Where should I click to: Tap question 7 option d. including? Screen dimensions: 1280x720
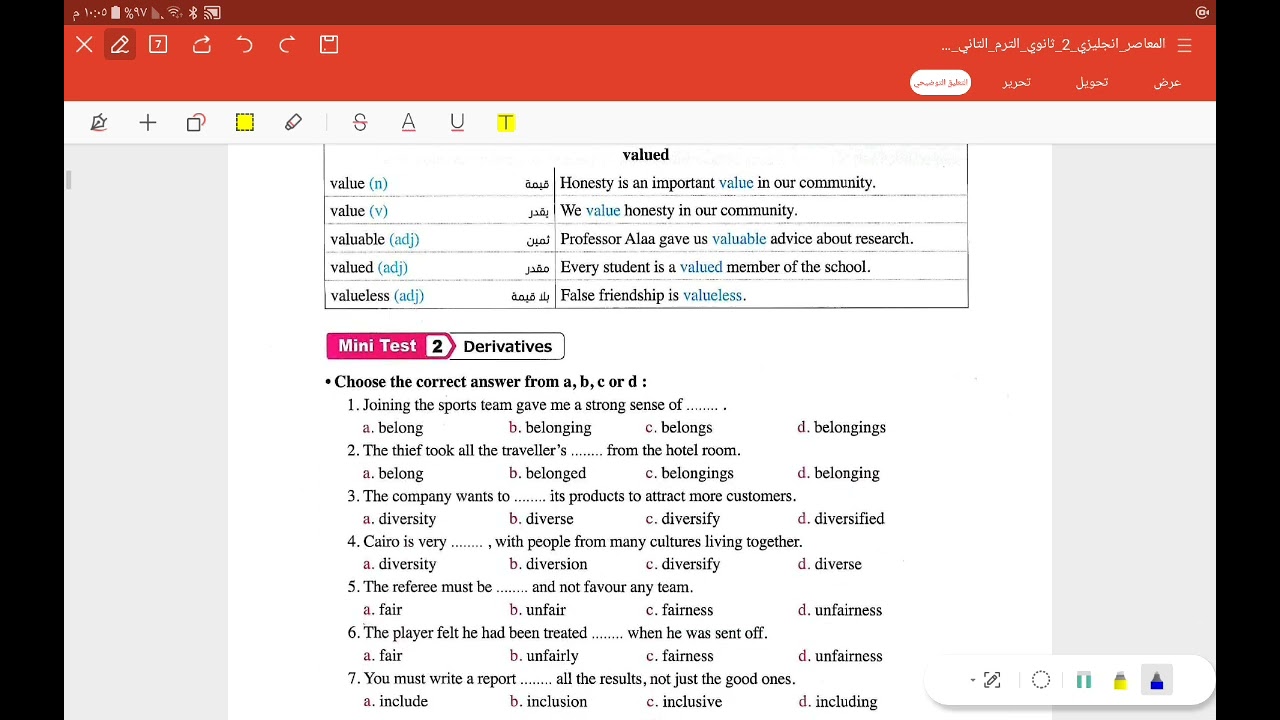click(x=837, y=701)
